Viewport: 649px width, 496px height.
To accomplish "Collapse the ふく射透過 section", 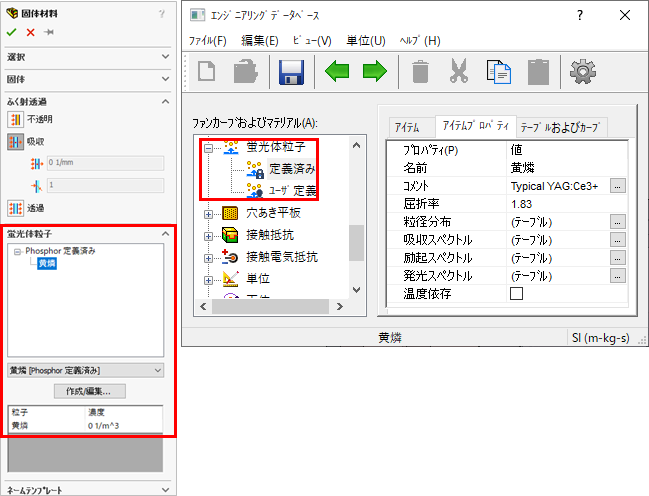I will (x=166, y=101).
